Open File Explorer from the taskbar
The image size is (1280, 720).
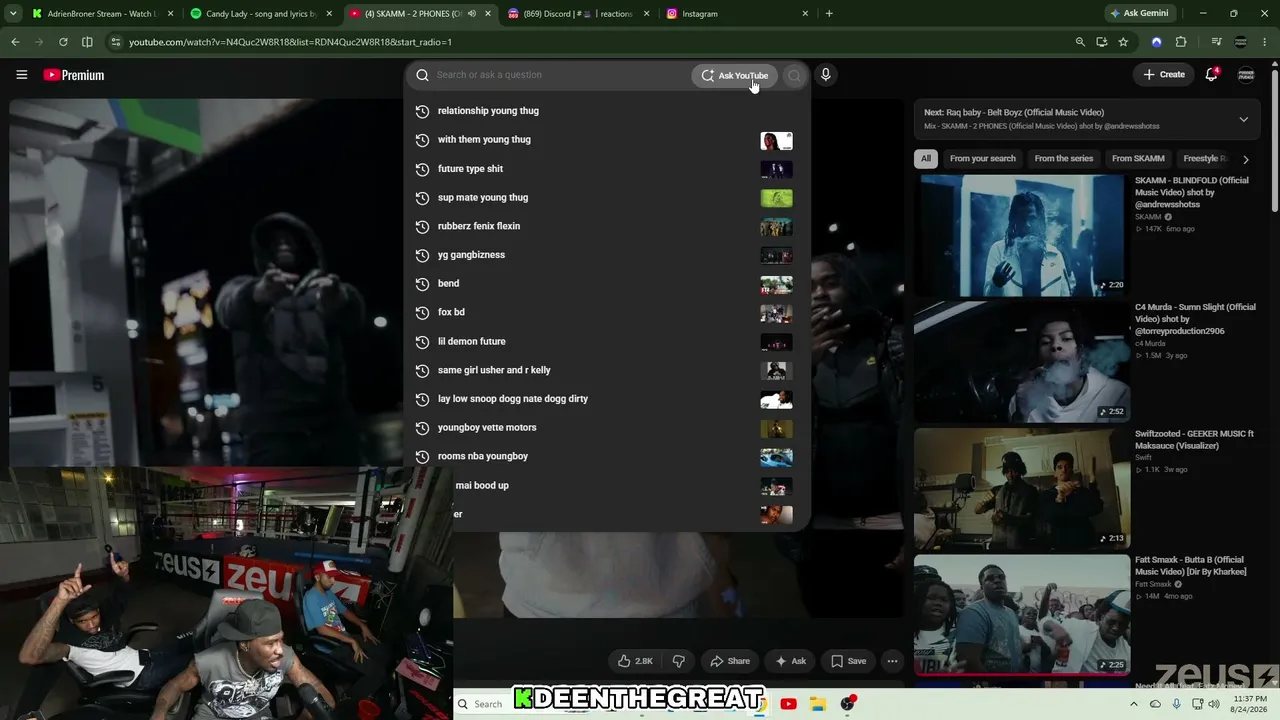817,704
